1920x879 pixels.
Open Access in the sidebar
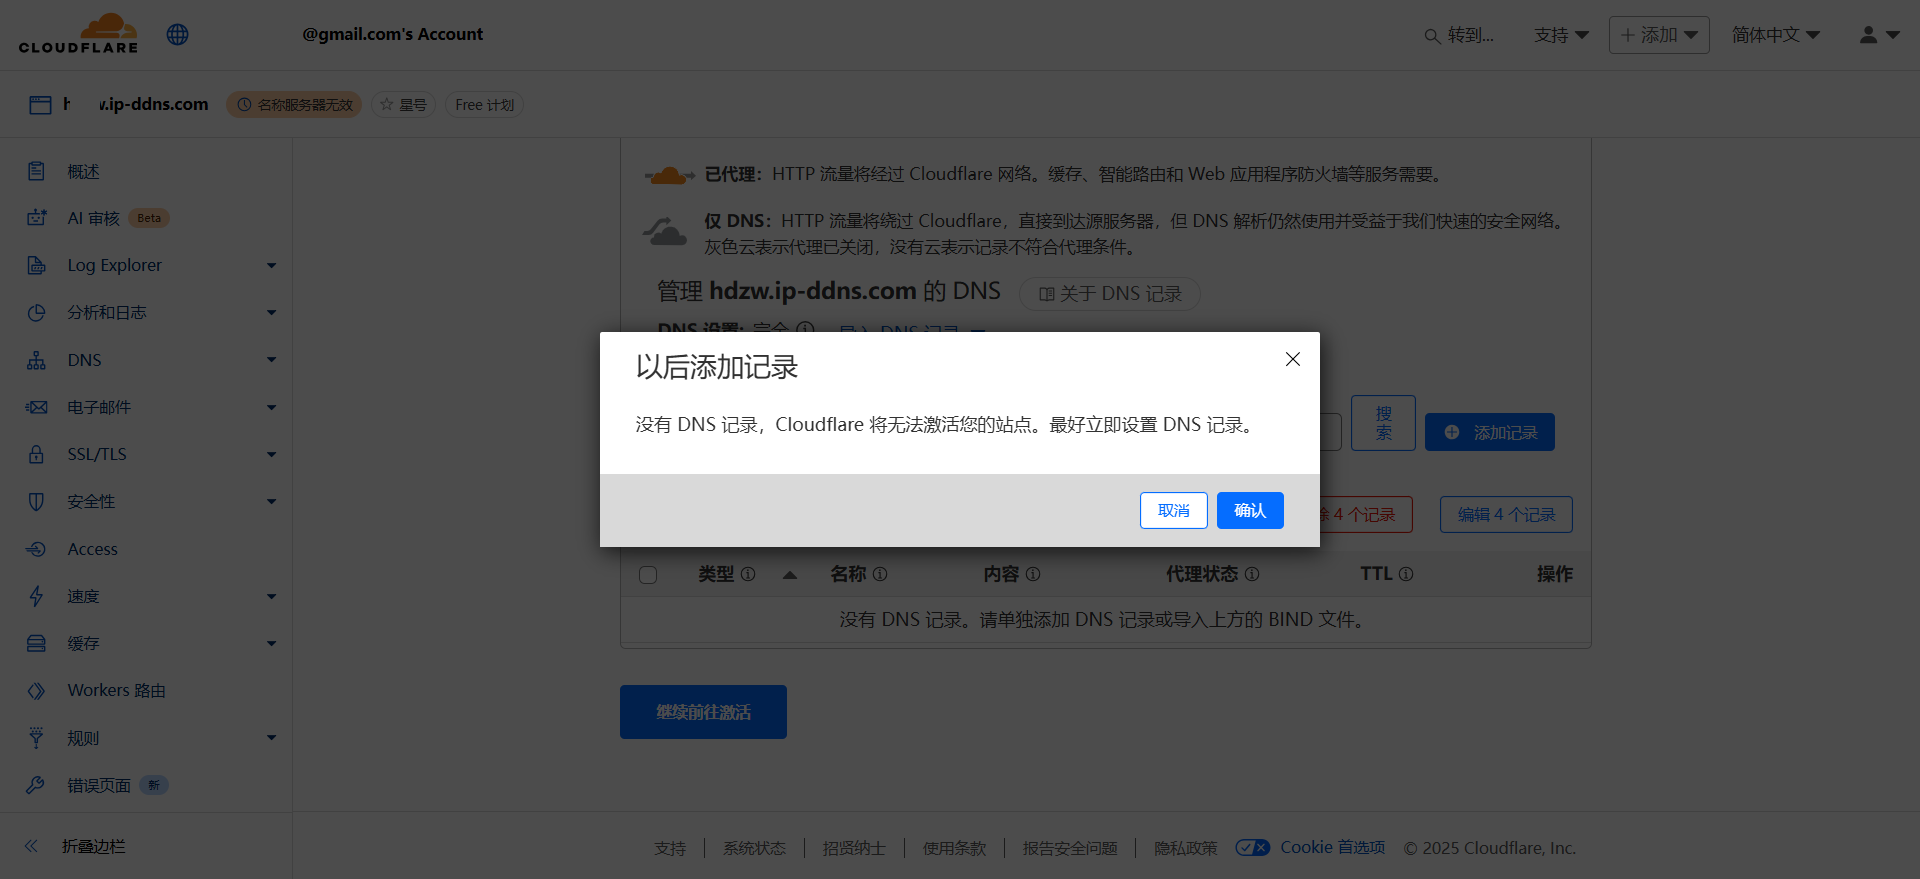(92, 549)
